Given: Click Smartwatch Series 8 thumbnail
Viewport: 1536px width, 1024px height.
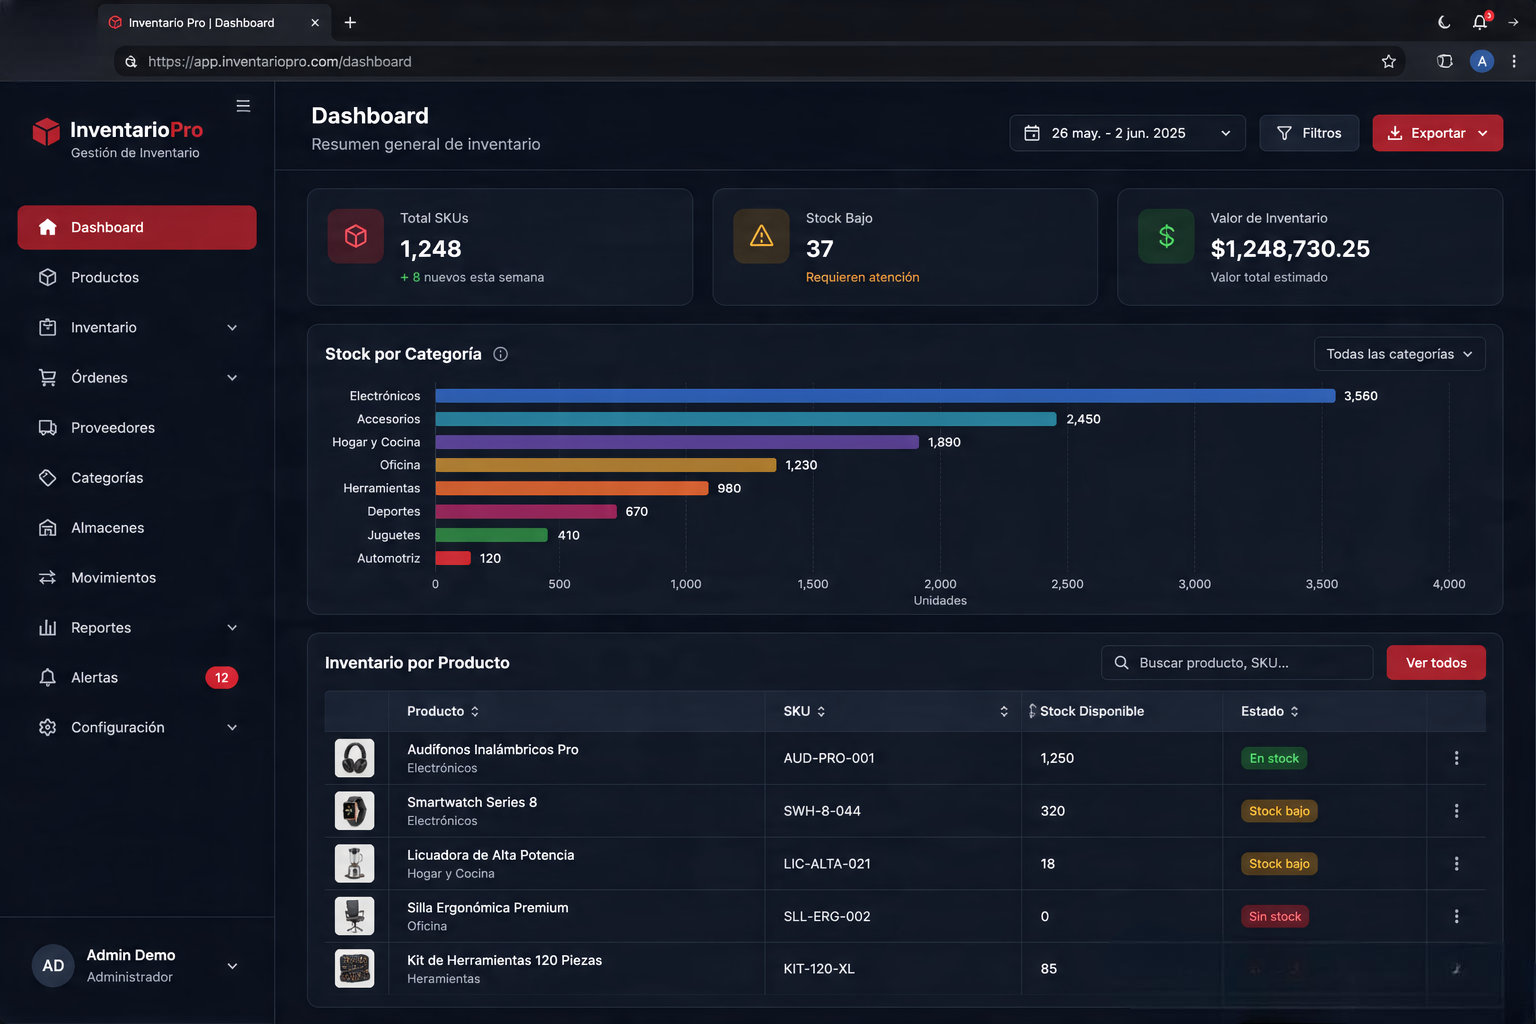Looking at the screenshot, I should tap(354, 811).
